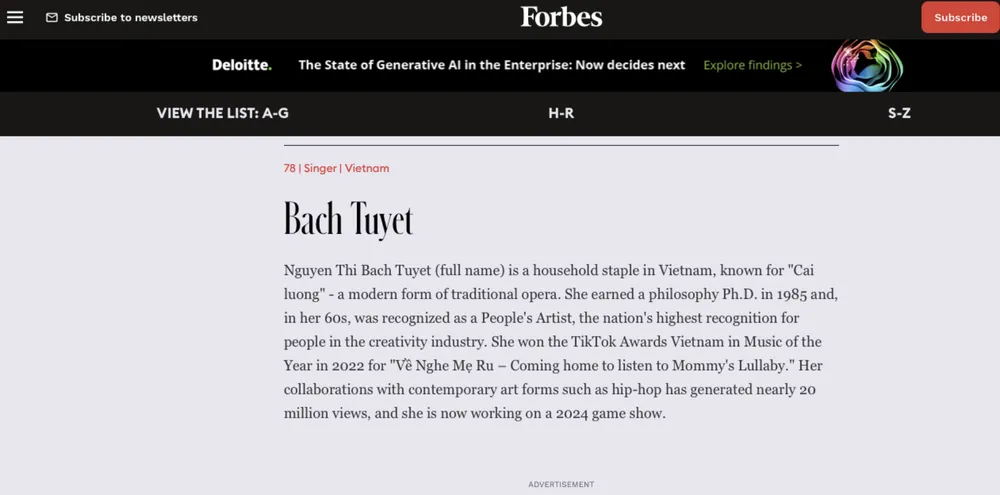Switch to the A-G list tab
This screenshot has height=495, width=1000.
223,113
